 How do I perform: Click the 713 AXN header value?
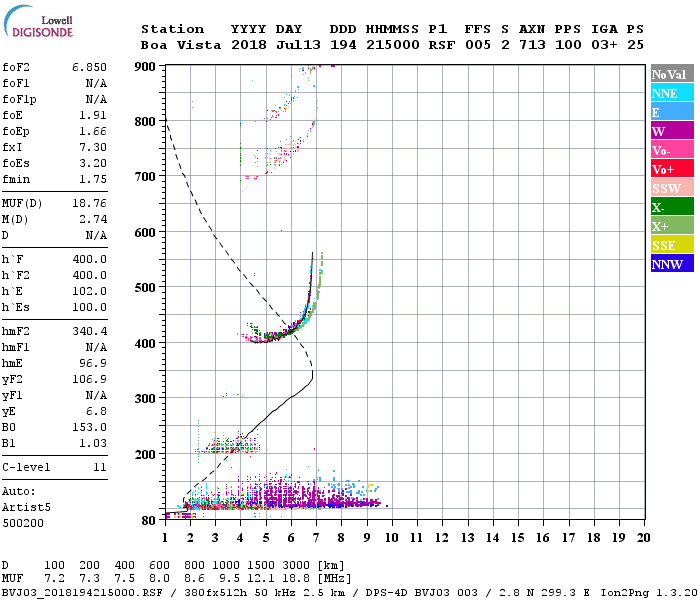532,45
